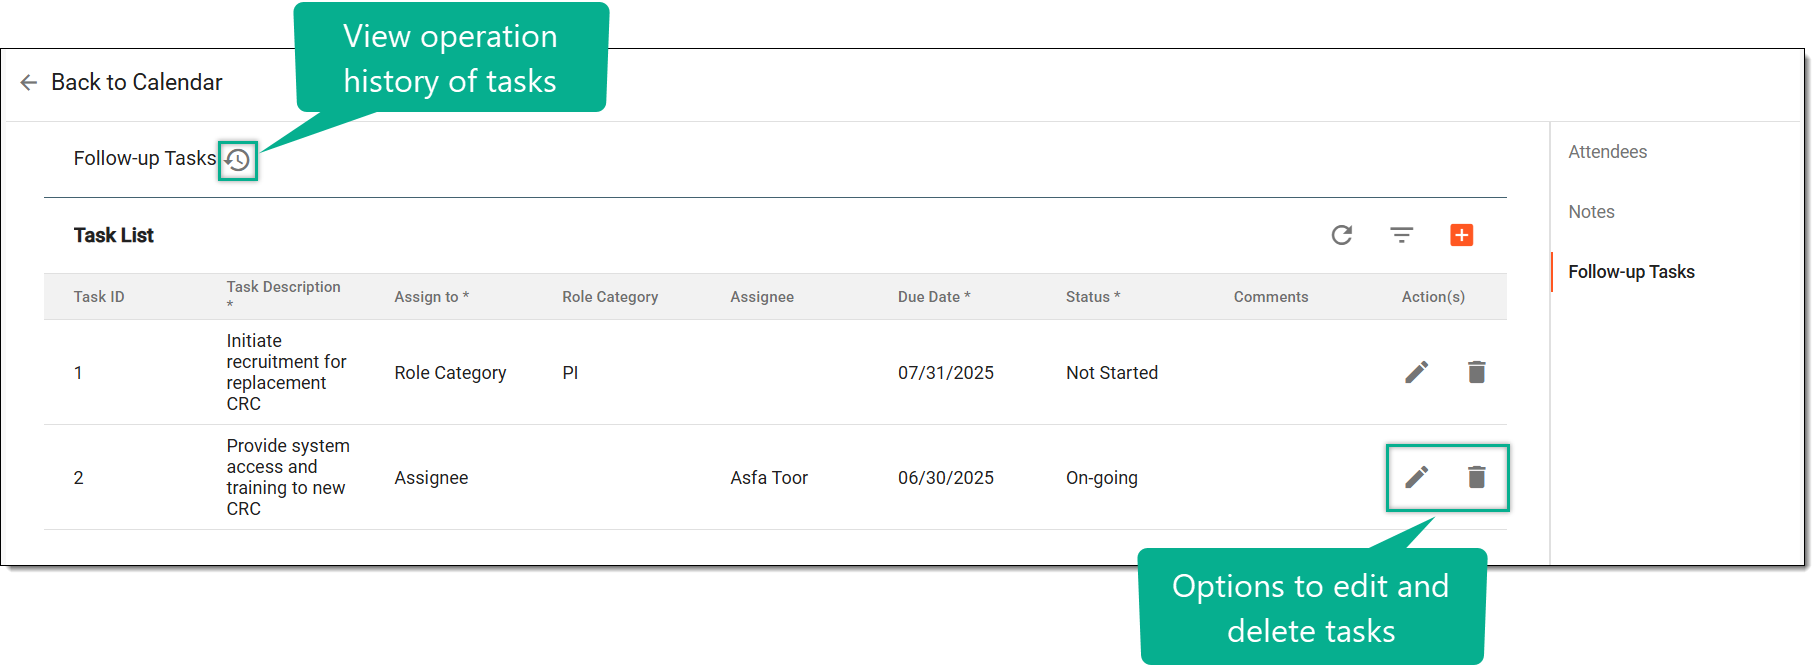This screenshot has height=667, width=1817.
Task: Edit task 1 with pencil icon
Action: (x=1417, y=372)
